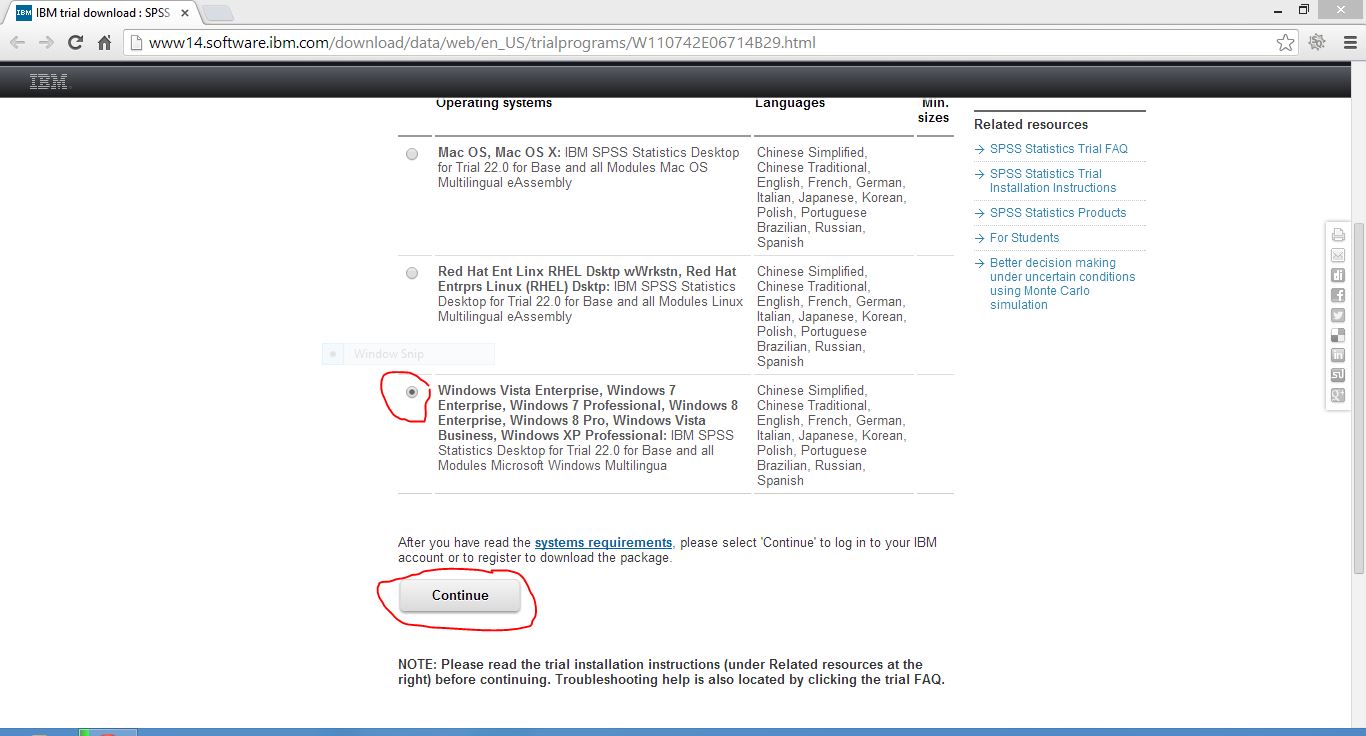The height and width of the screenshot is (736, 1366).
Task: Open SPSS Statistics Trial Installation Instructions
Action: [1053, 181]
